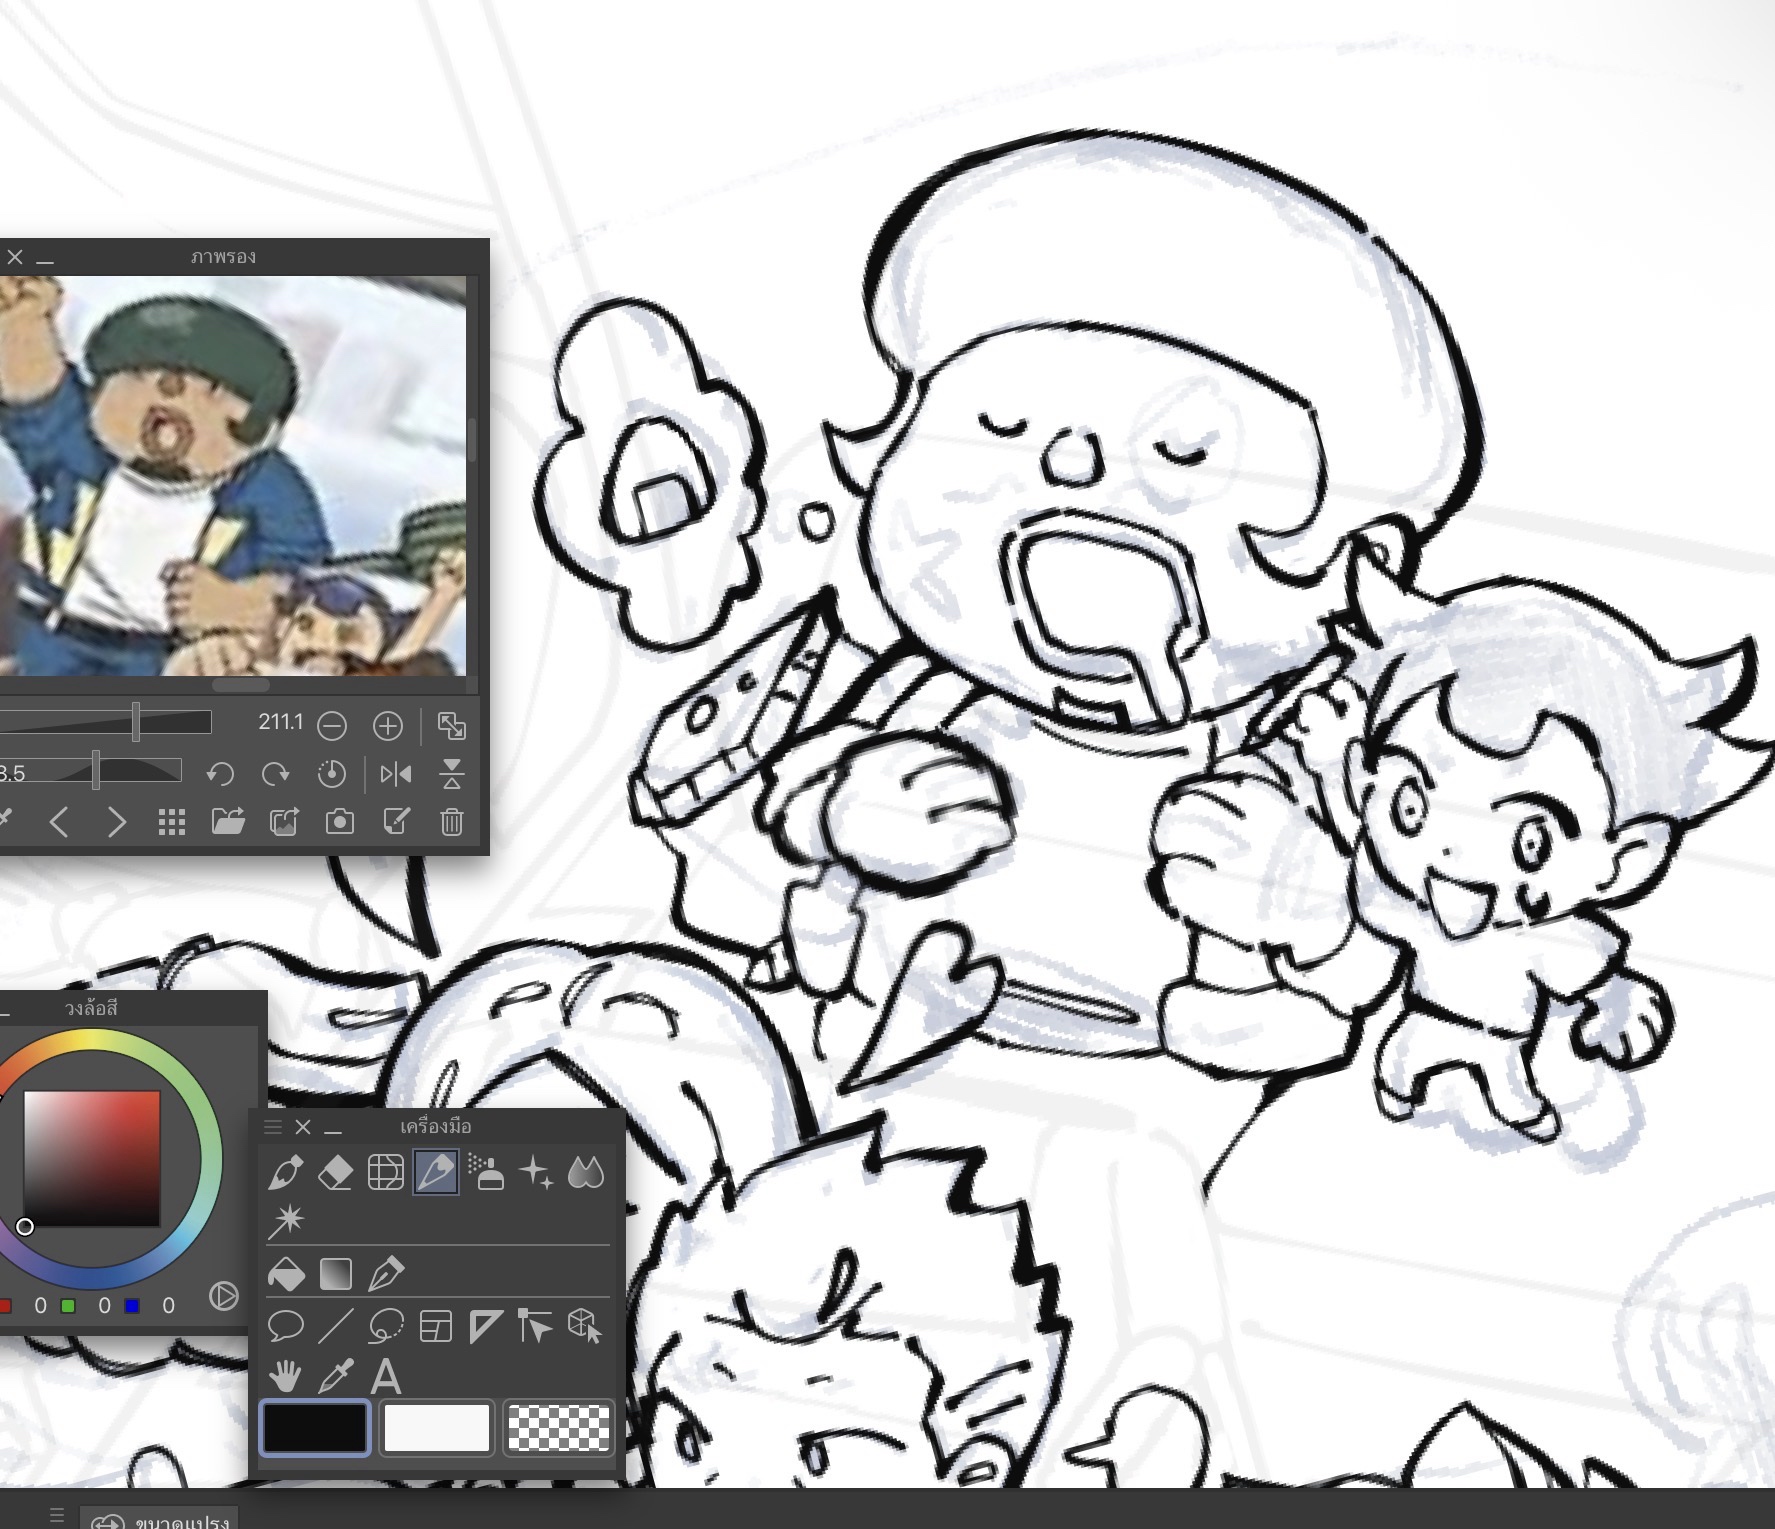Expand the color wheel color-space switcher arrow
Screen dimensions: 1775x1529
[223, 1297]
